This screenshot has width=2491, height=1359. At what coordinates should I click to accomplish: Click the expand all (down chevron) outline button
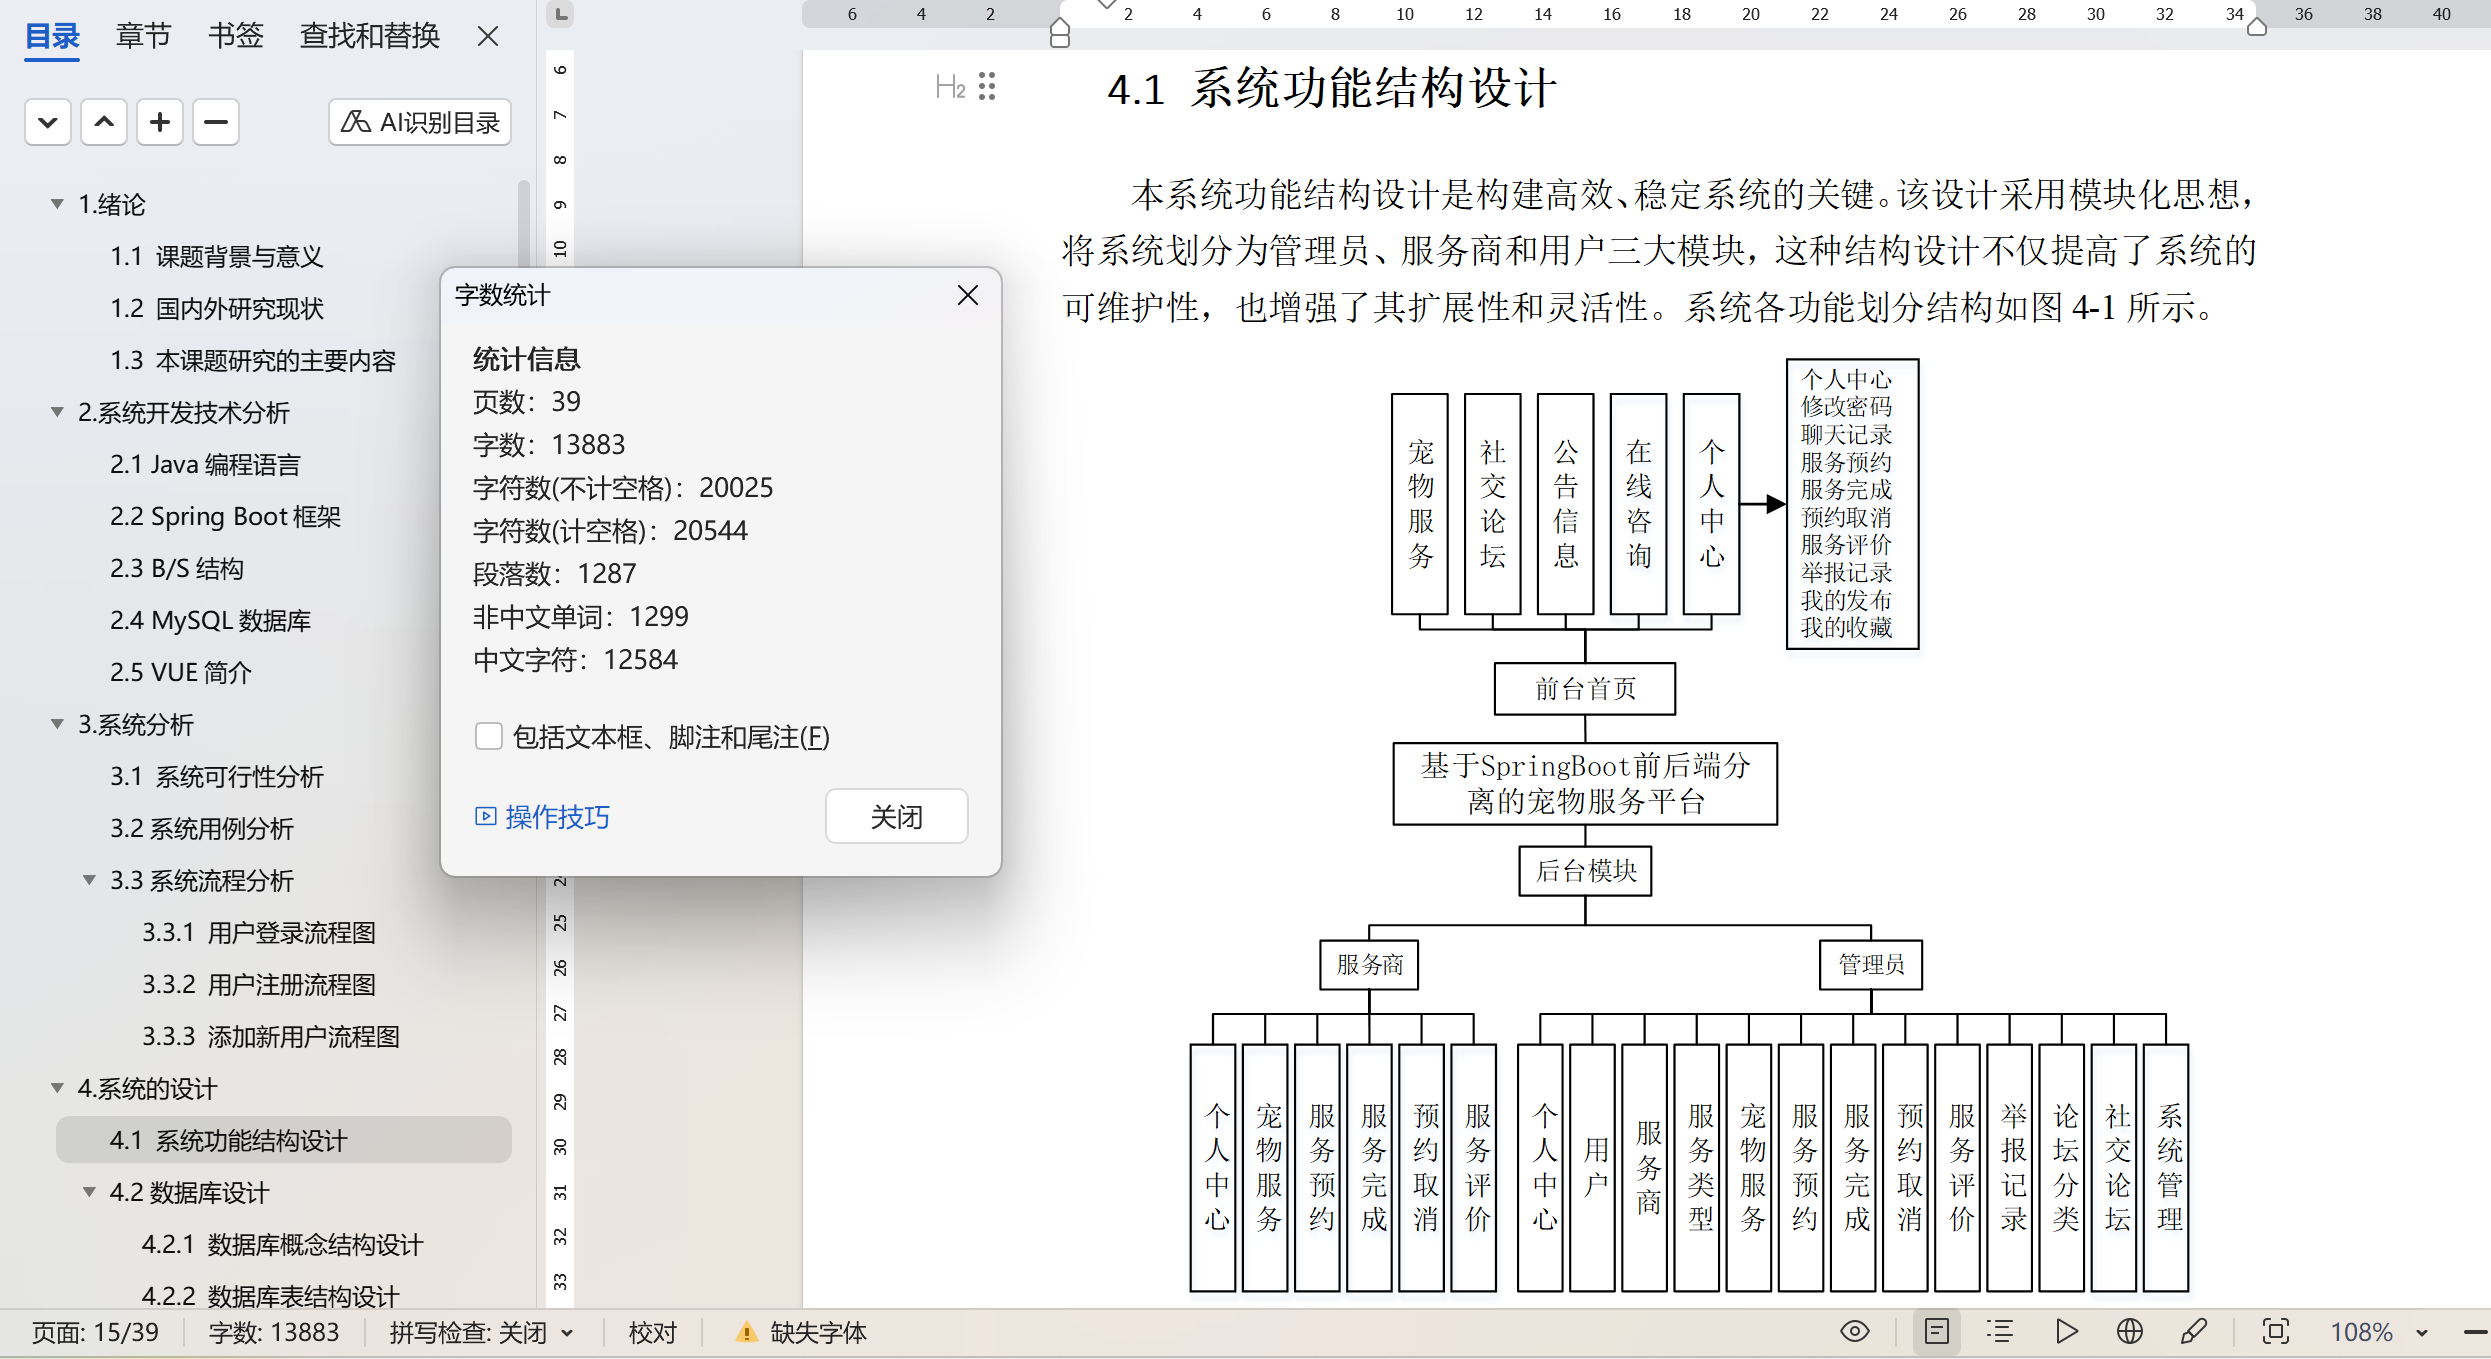47,122
